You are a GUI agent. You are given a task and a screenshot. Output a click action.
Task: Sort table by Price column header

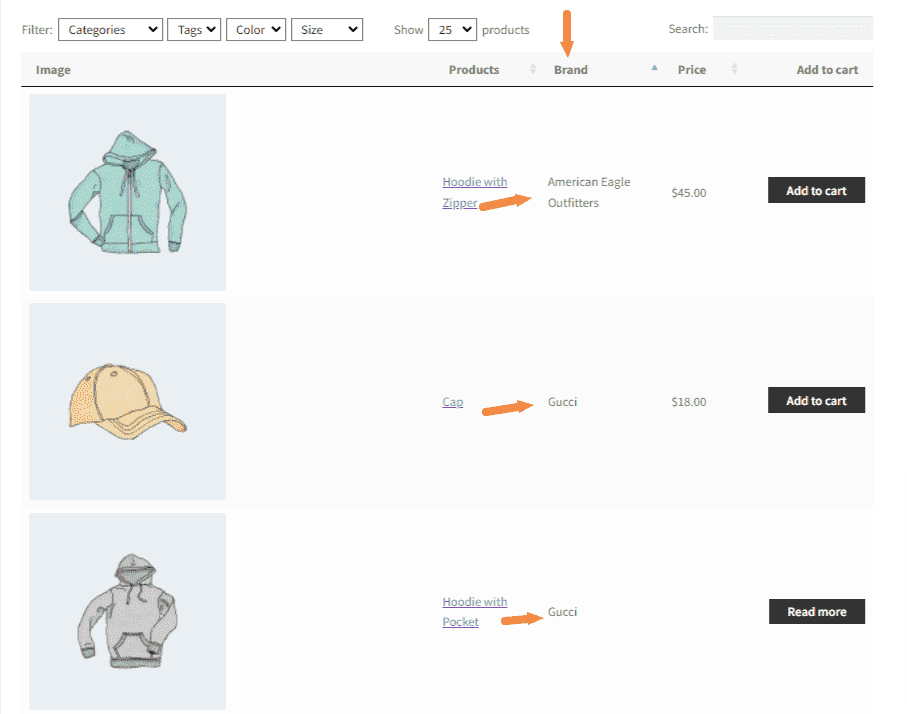pos(692,70)
